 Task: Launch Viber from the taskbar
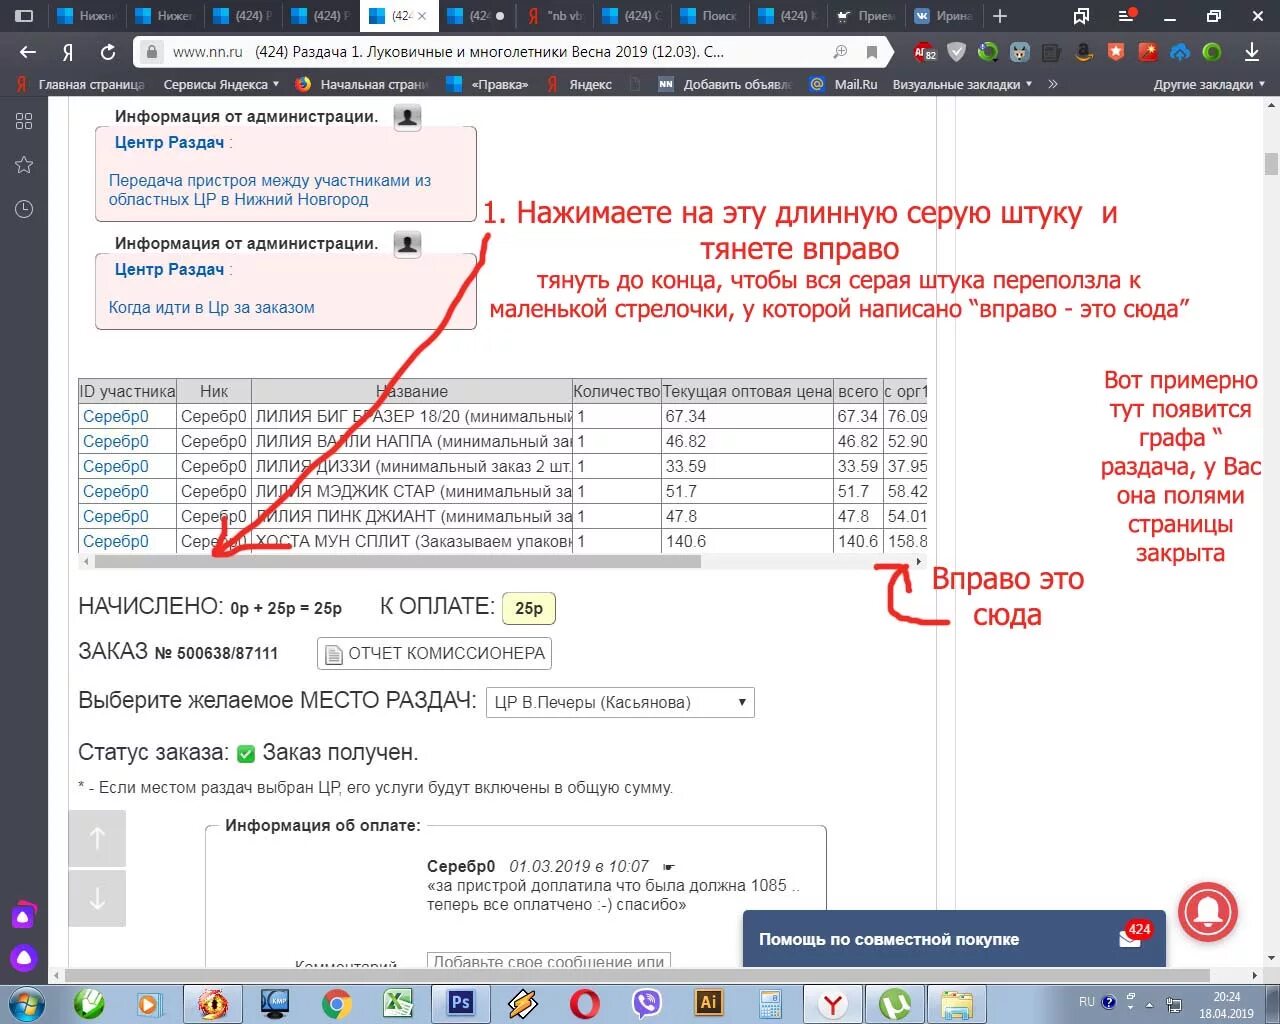click(x=647, y=1002)
